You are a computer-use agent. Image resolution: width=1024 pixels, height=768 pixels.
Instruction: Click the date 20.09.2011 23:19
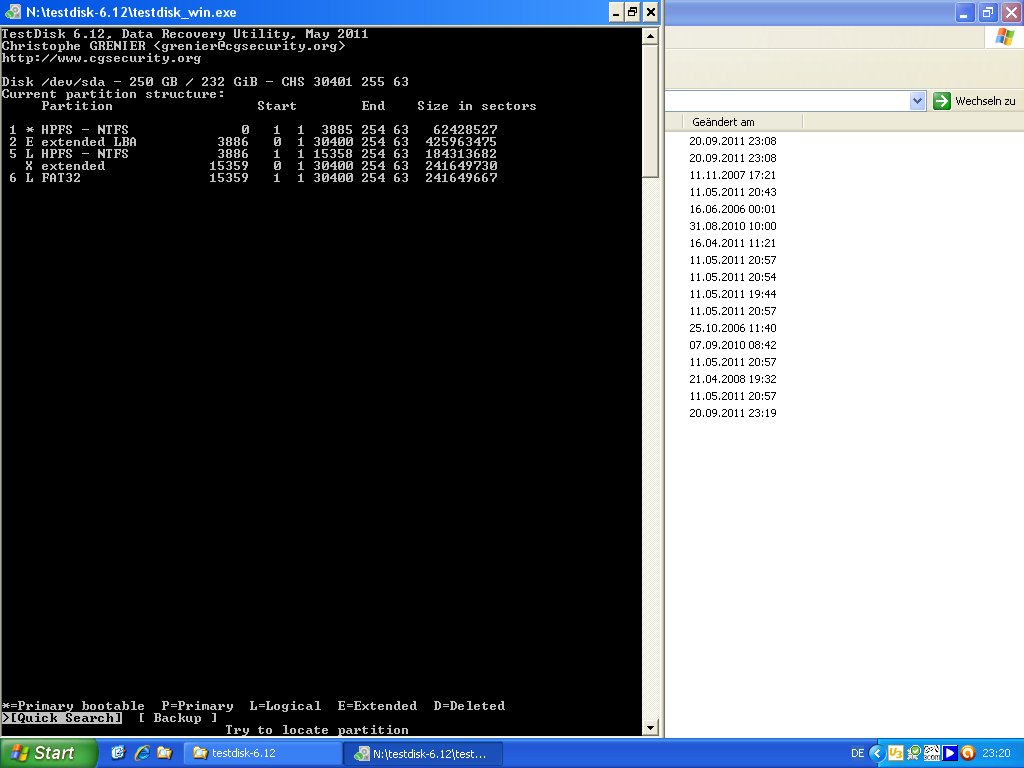(x=733, y=413)
